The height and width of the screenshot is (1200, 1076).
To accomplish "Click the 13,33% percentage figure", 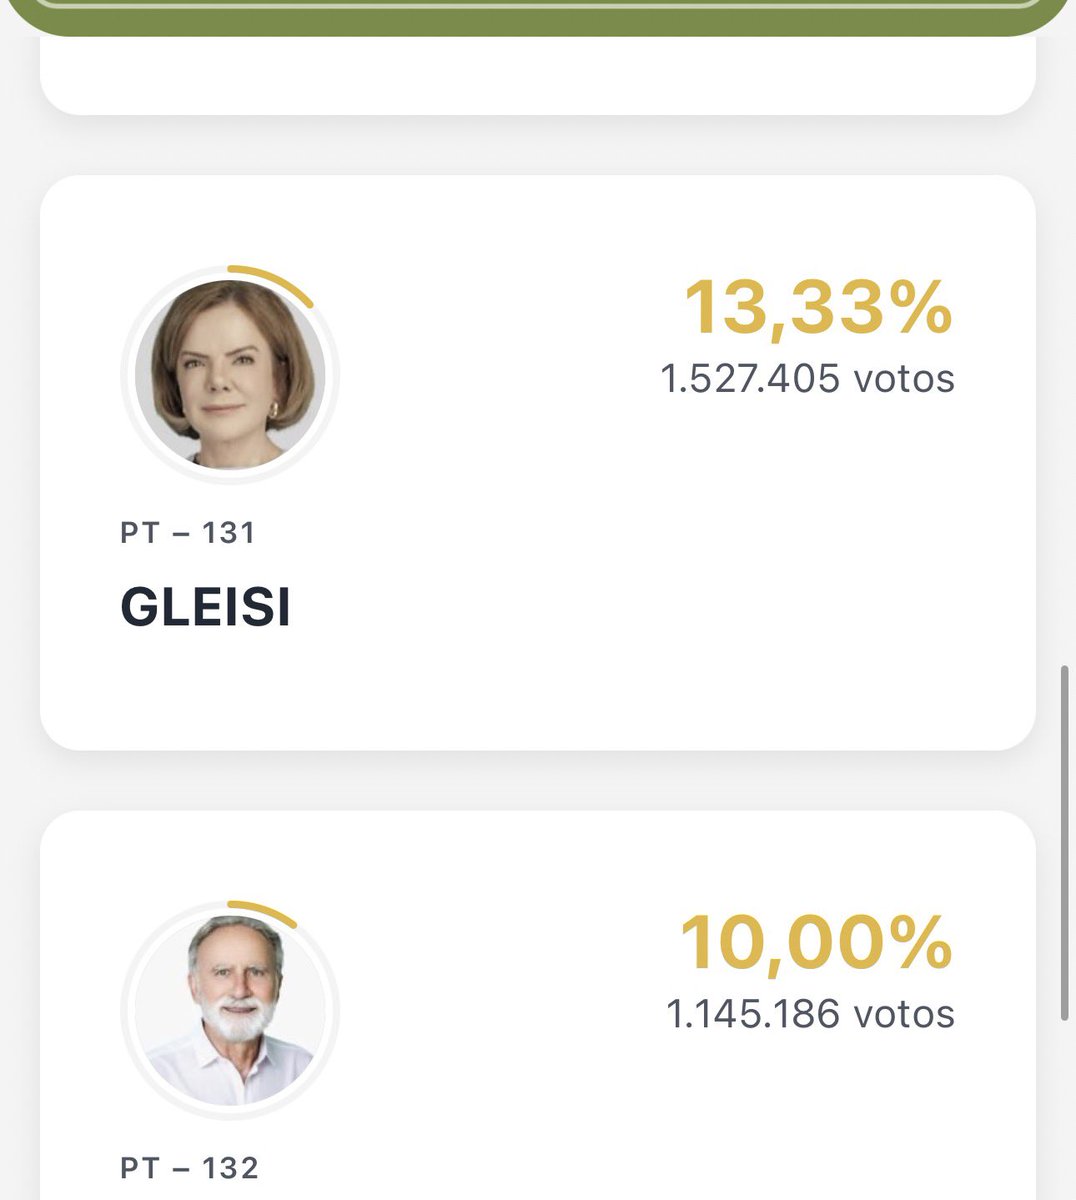I will coord(818,306).
